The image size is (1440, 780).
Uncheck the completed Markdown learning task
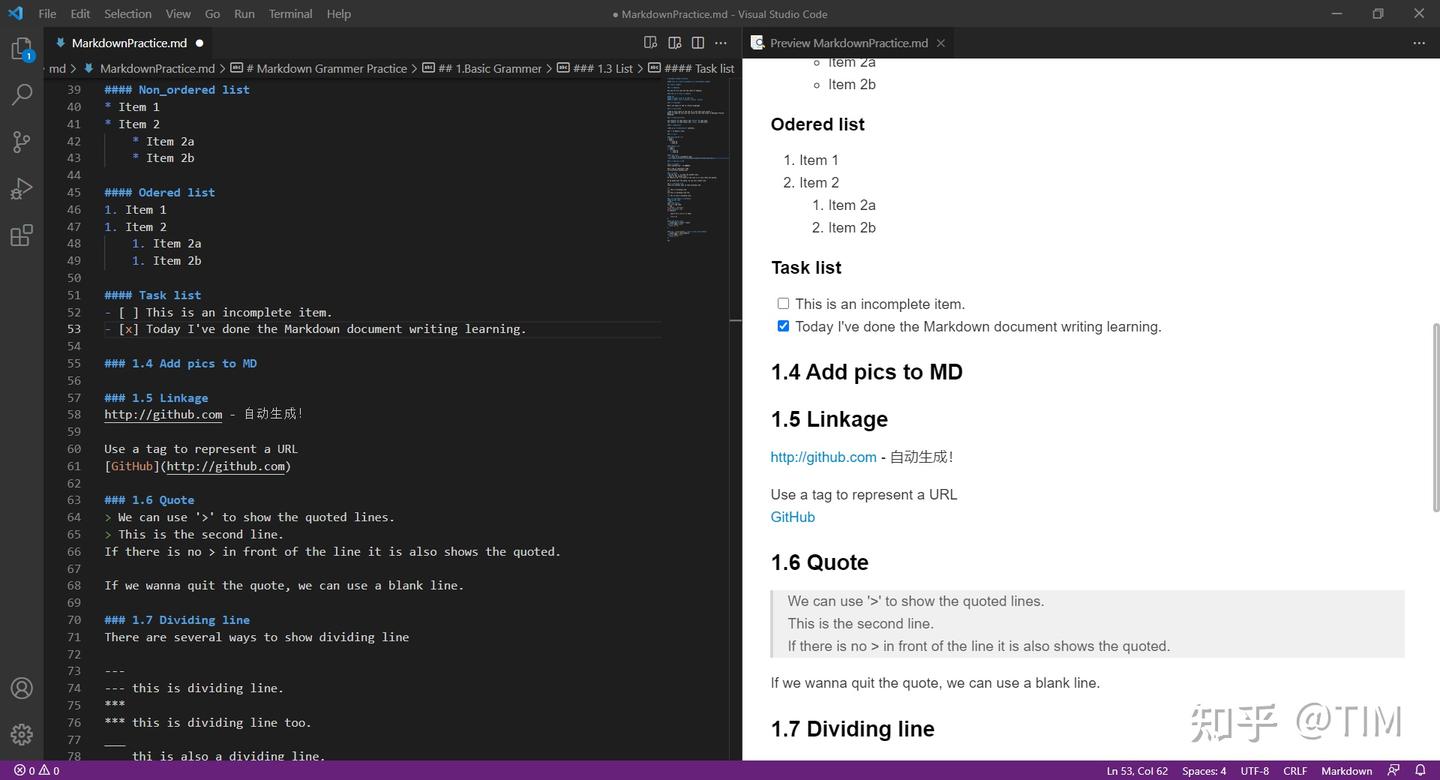[x=783, y=325]
